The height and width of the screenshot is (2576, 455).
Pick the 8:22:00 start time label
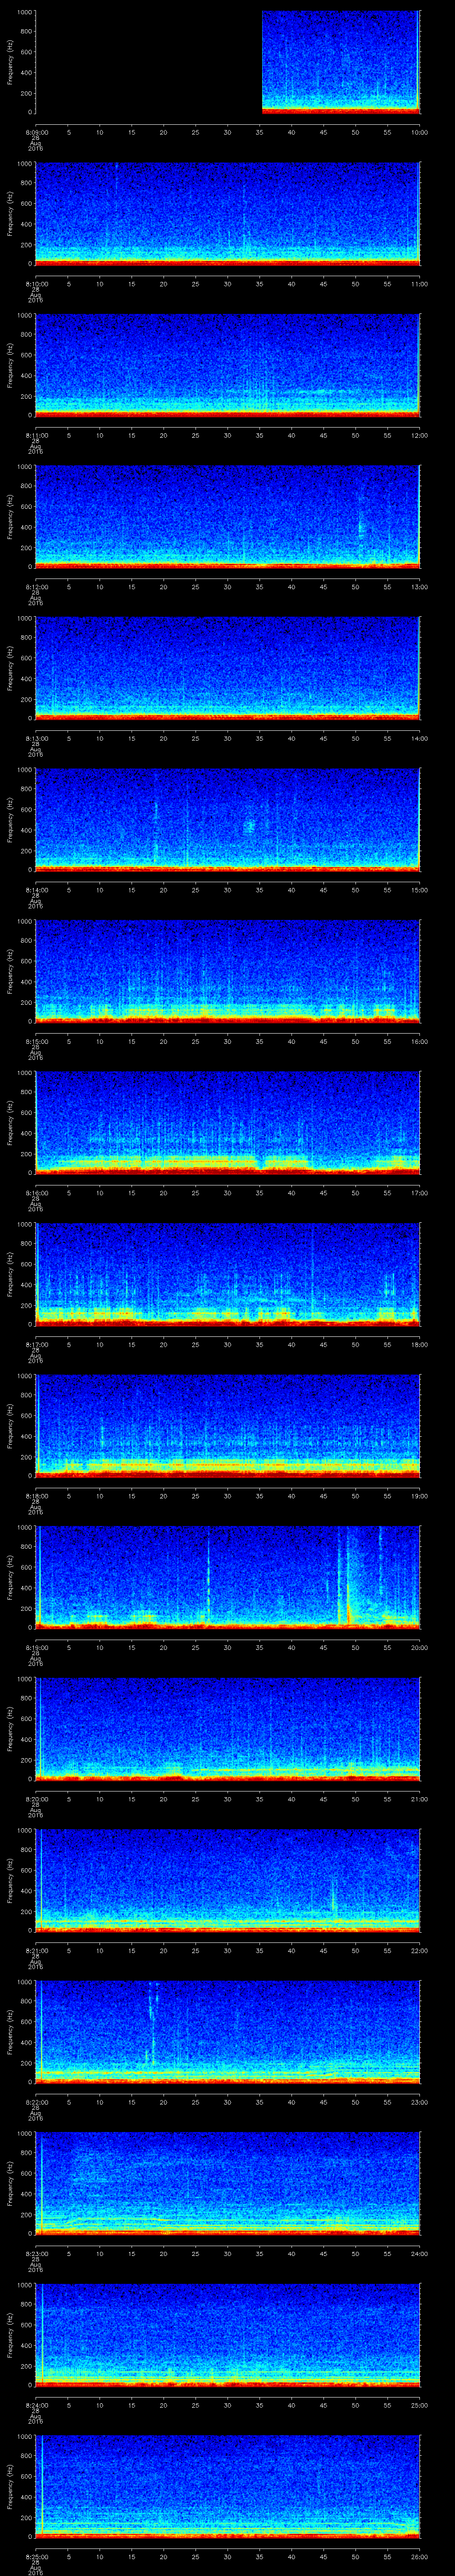tap(36, 2102)
